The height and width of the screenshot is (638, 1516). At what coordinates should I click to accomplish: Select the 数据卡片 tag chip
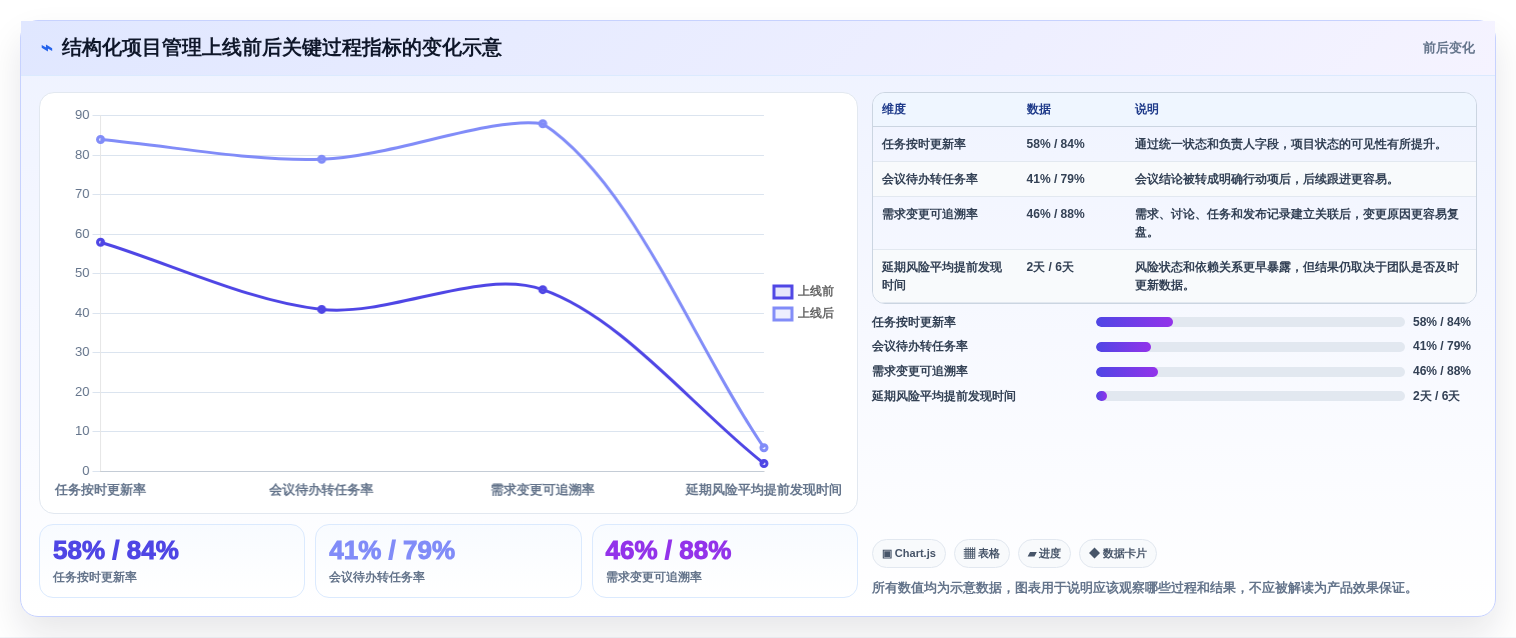coord(1118,554)
